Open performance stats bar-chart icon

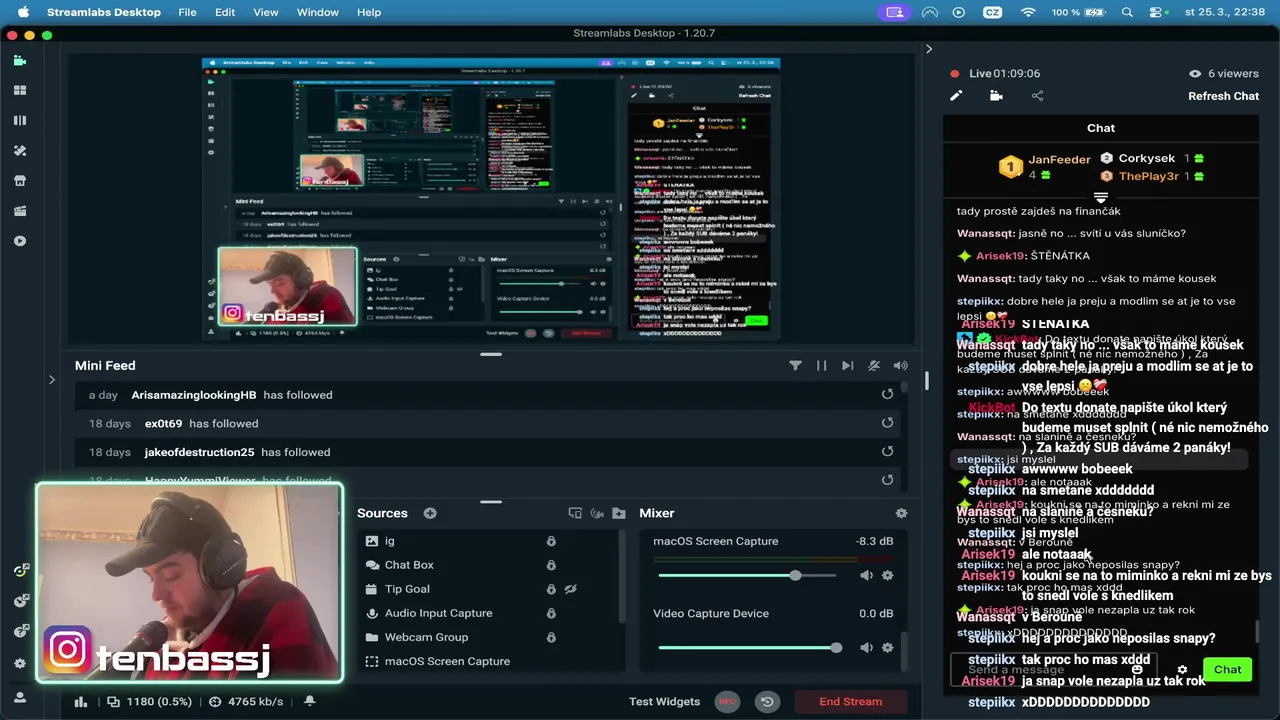(81, 702)
